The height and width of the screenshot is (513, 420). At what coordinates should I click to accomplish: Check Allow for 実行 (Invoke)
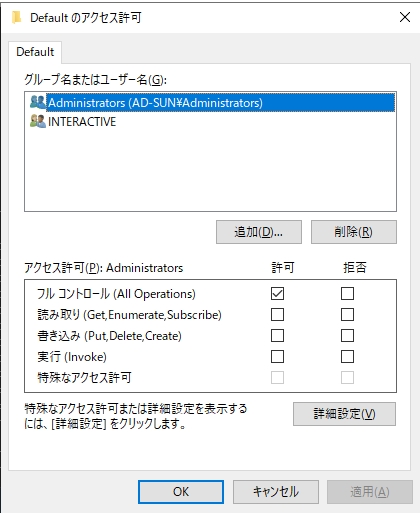[x=277, y=357]
